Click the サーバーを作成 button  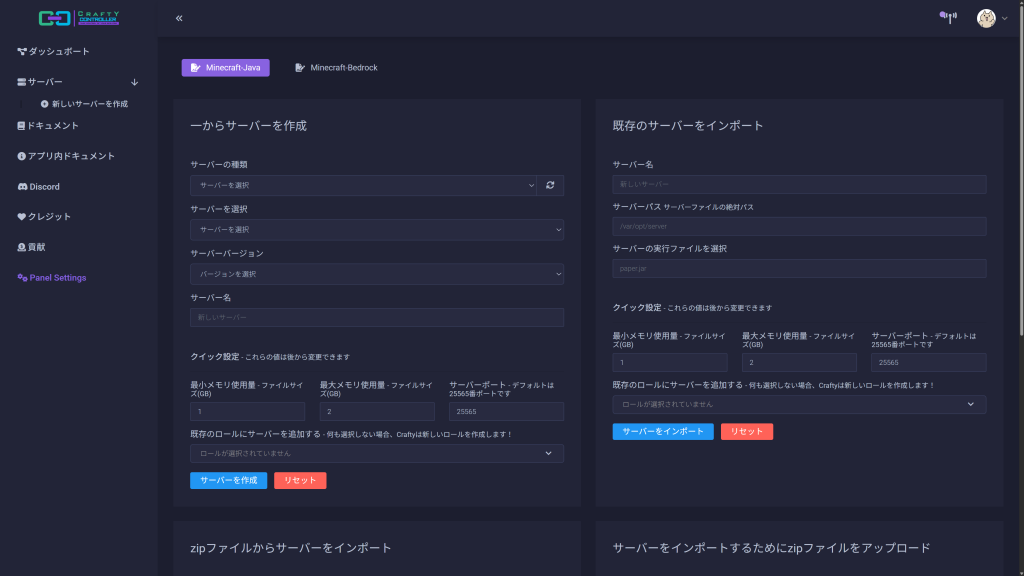coord(228,481)
